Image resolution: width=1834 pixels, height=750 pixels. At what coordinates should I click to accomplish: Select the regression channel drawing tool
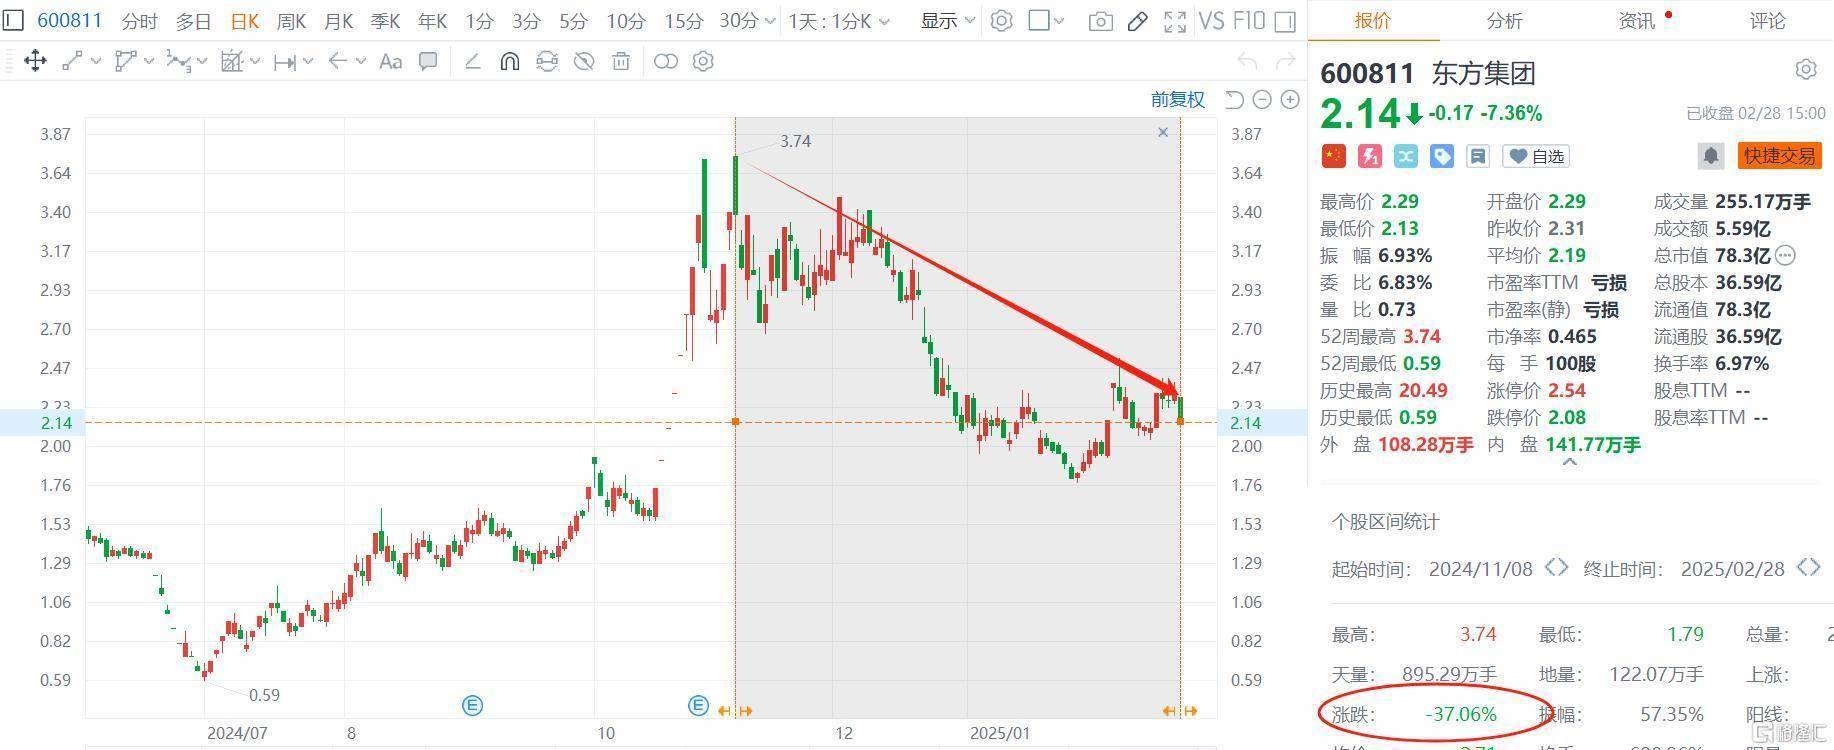tap(232, 61)
